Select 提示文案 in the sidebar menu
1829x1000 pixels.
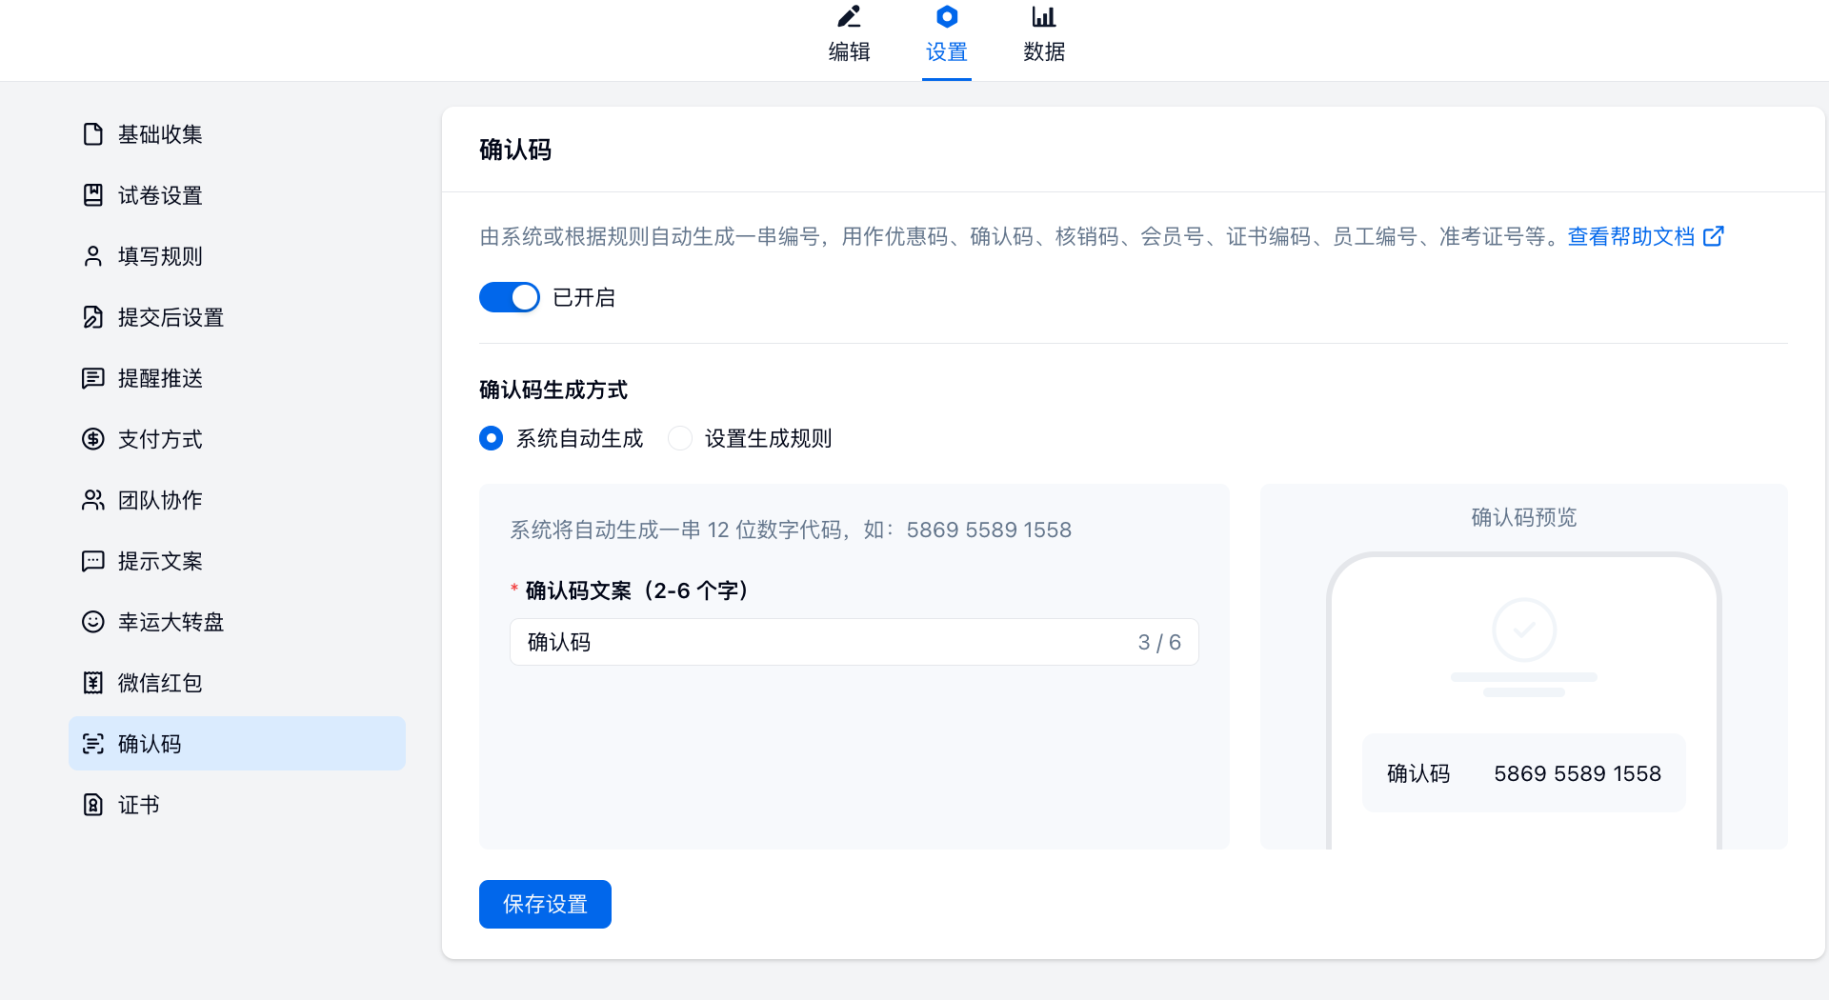point(160,561)
